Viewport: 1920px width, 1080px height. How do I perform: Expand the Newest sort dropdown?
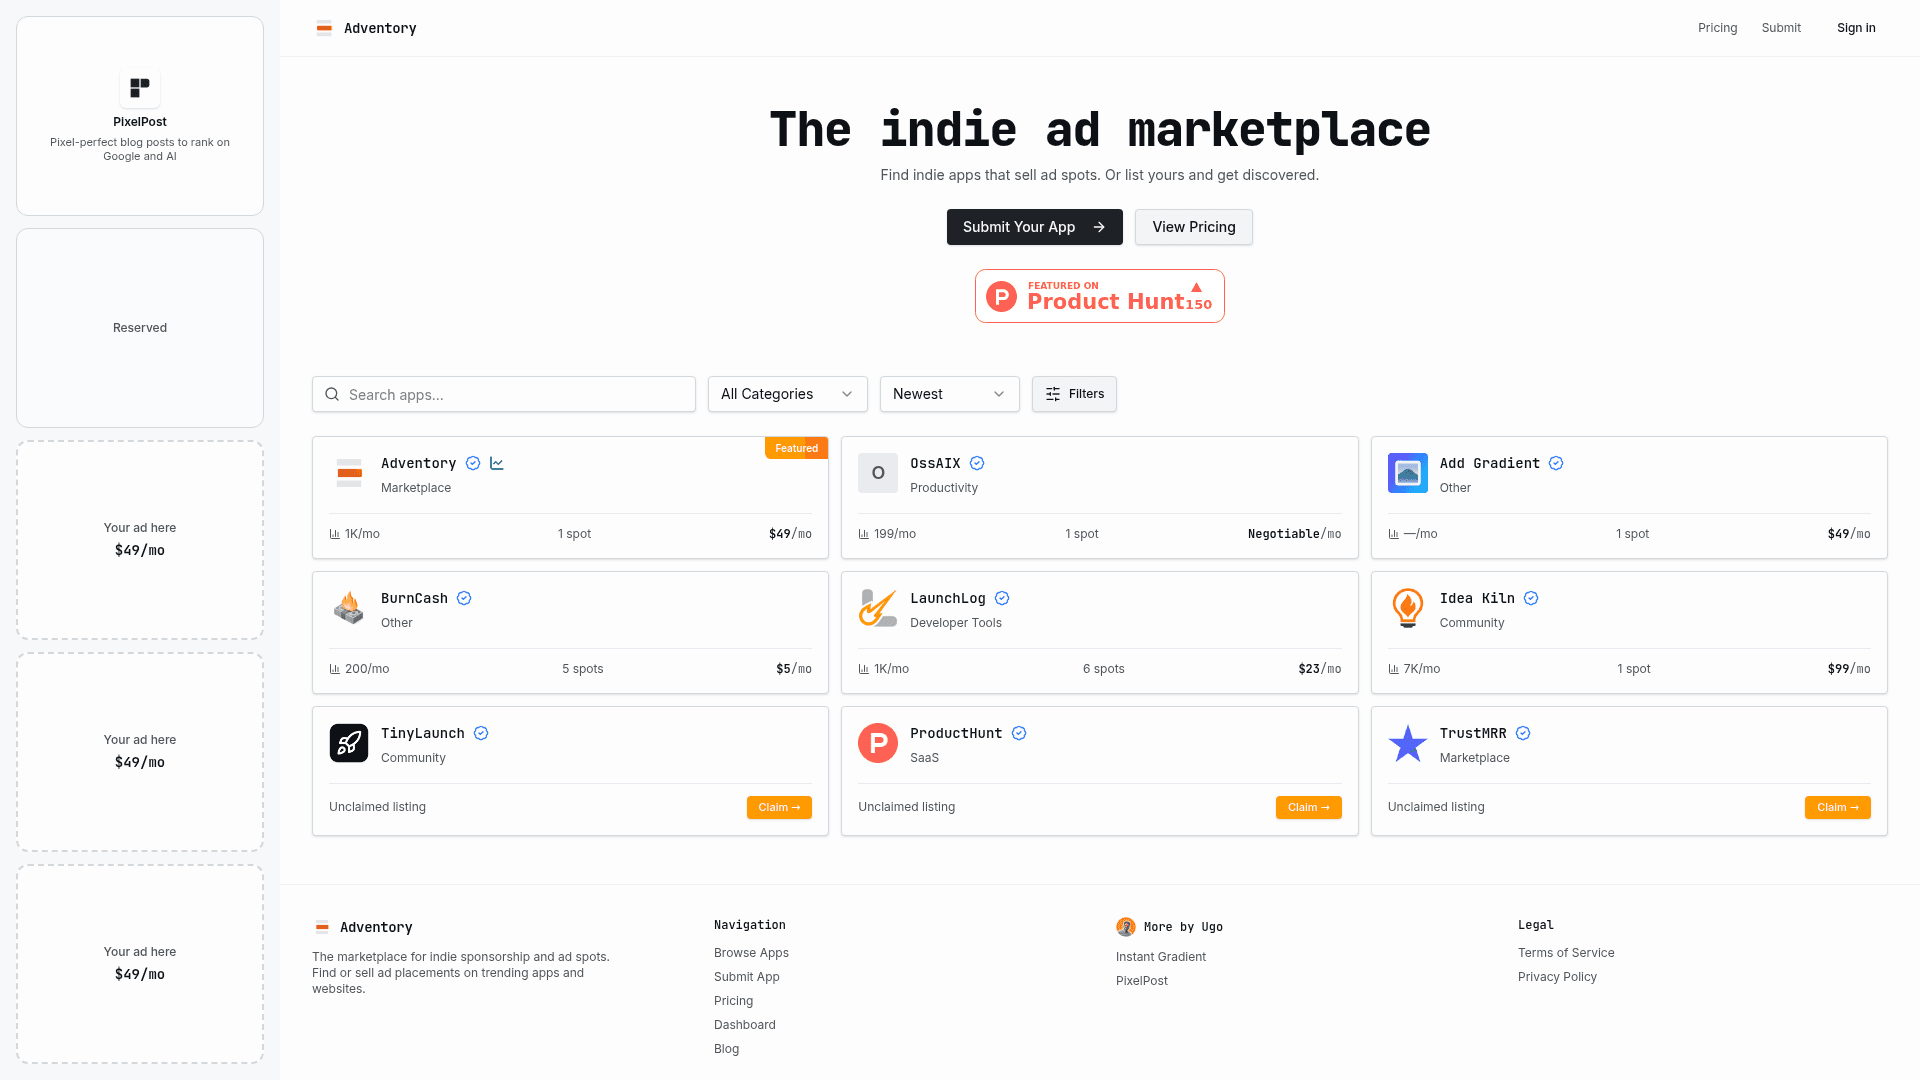(949, 394)
